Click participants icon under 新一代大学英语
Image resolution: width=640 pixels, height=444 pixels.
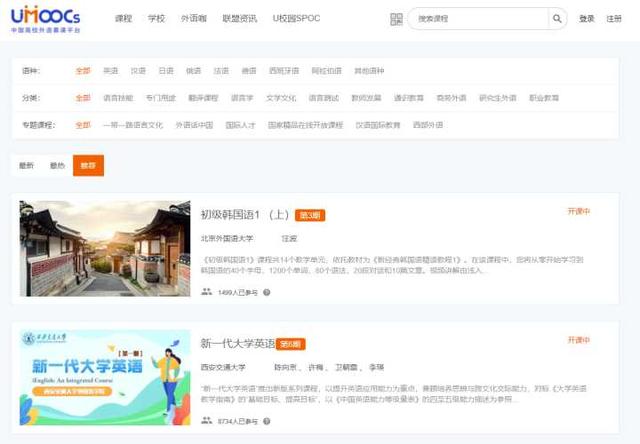point(207,422)
